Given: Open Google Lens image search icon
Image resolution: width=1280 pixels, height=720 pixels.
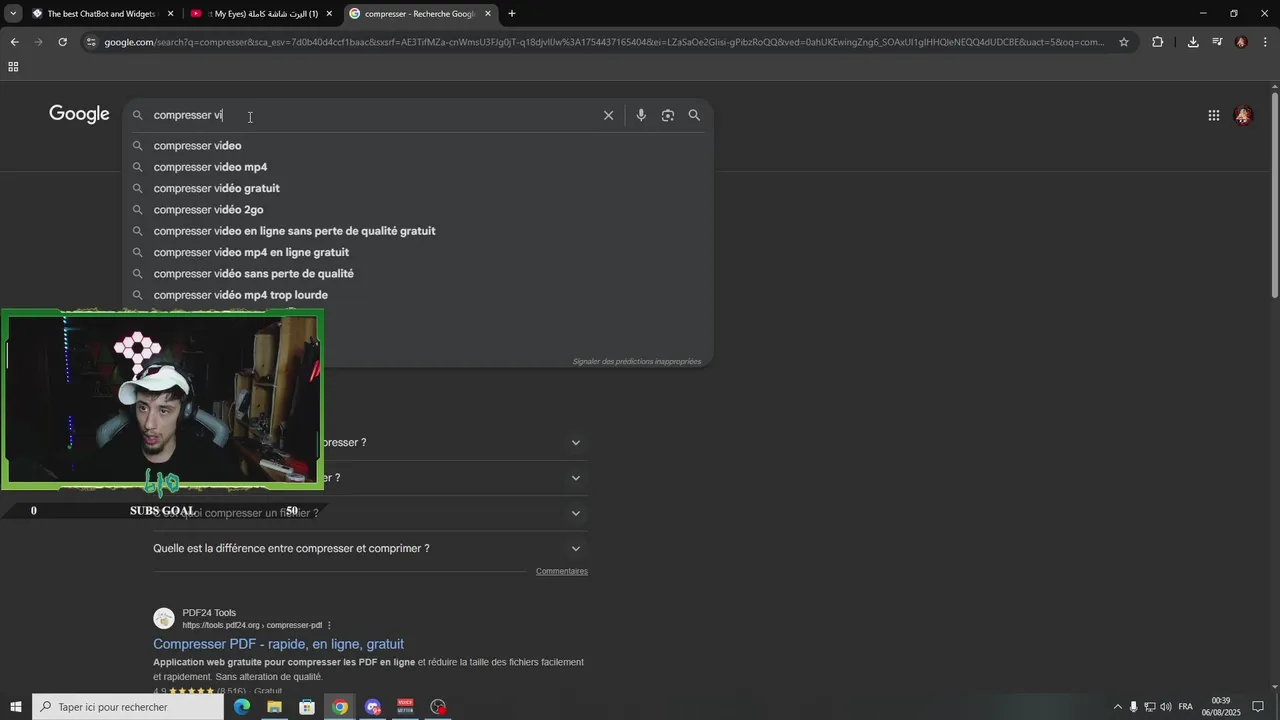Looking at the screenshot, I should pos(668,115).
